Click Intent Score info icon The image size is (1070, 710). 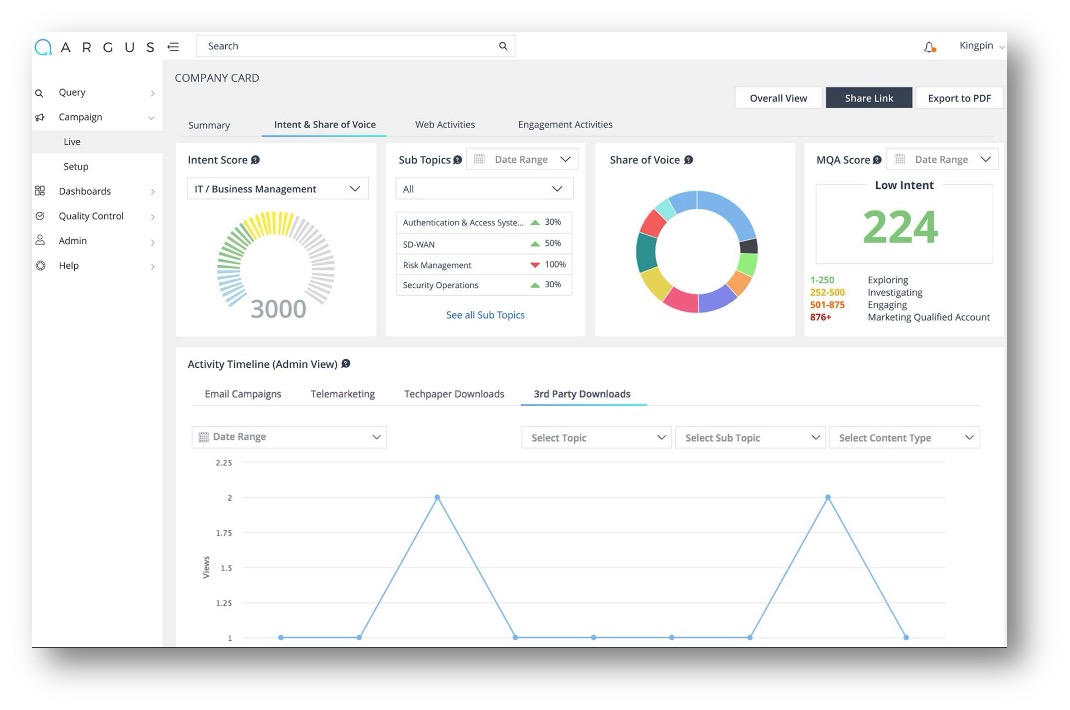pos(255,160)
